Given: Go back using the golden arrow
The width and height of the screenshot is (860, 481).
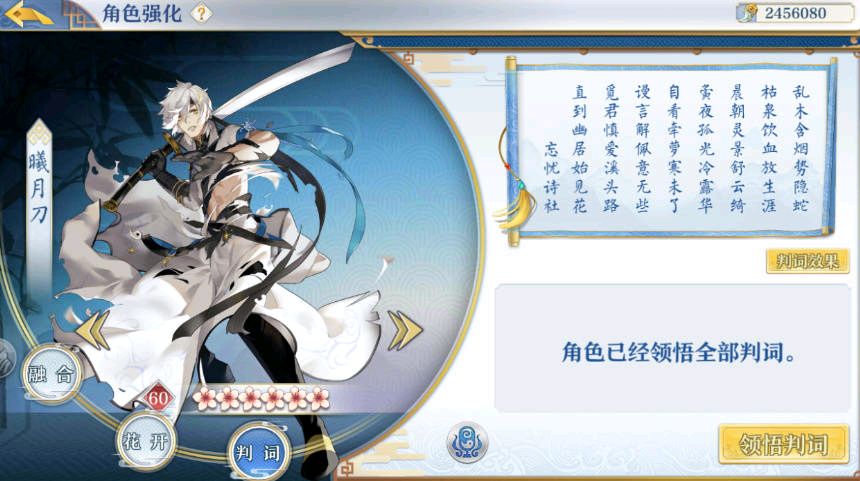Looking at the screenshot, I should click(27, 15).
